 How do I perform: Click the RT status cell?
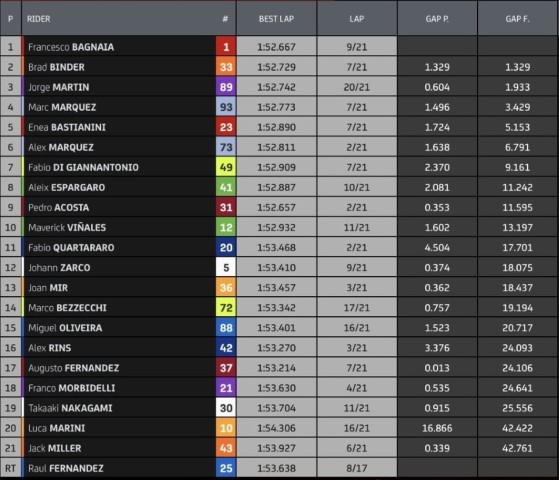coord(10,468)
